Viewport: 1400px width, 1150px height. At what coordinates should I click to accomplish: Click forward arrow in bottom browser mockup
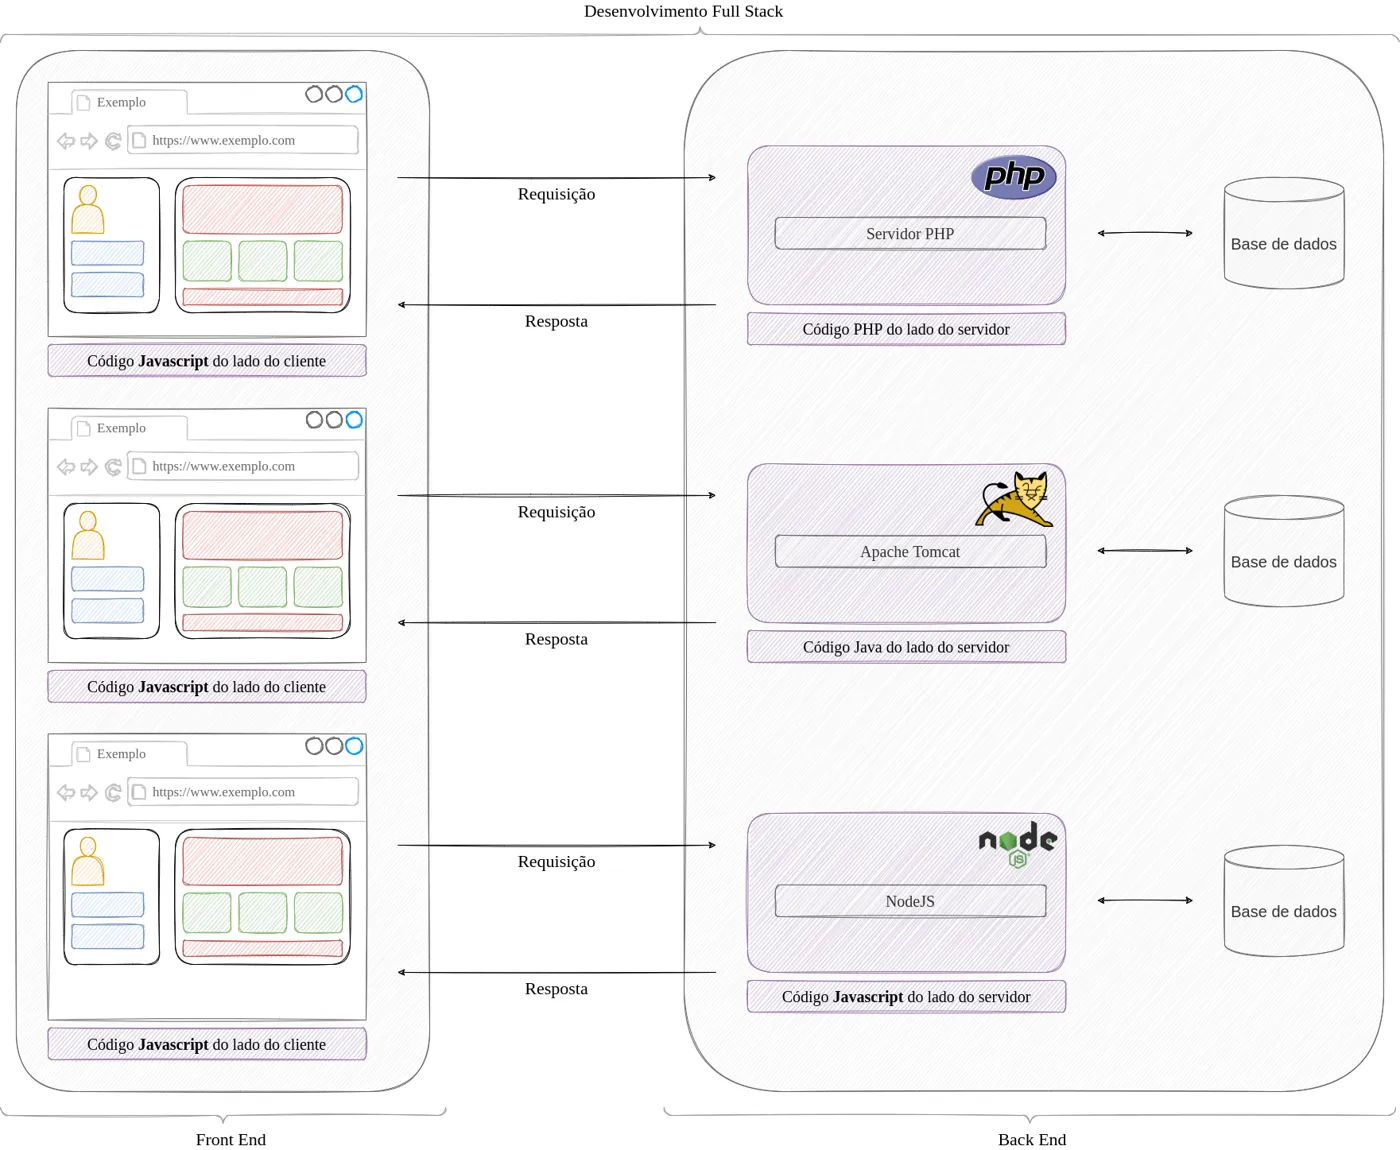89,793
